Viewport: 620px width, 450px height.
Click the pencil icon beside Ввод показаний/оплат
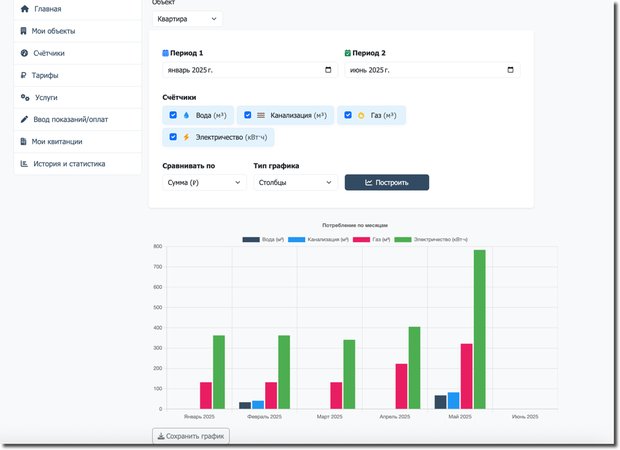pyautogui.click(x=25, y=119)
